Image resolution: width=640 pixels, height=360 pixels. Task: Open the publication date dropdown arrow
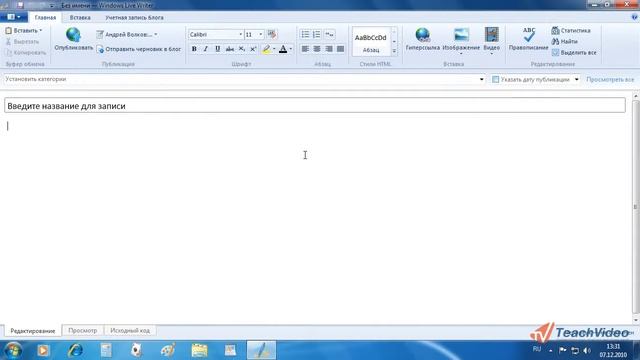[x=576, y=80]
